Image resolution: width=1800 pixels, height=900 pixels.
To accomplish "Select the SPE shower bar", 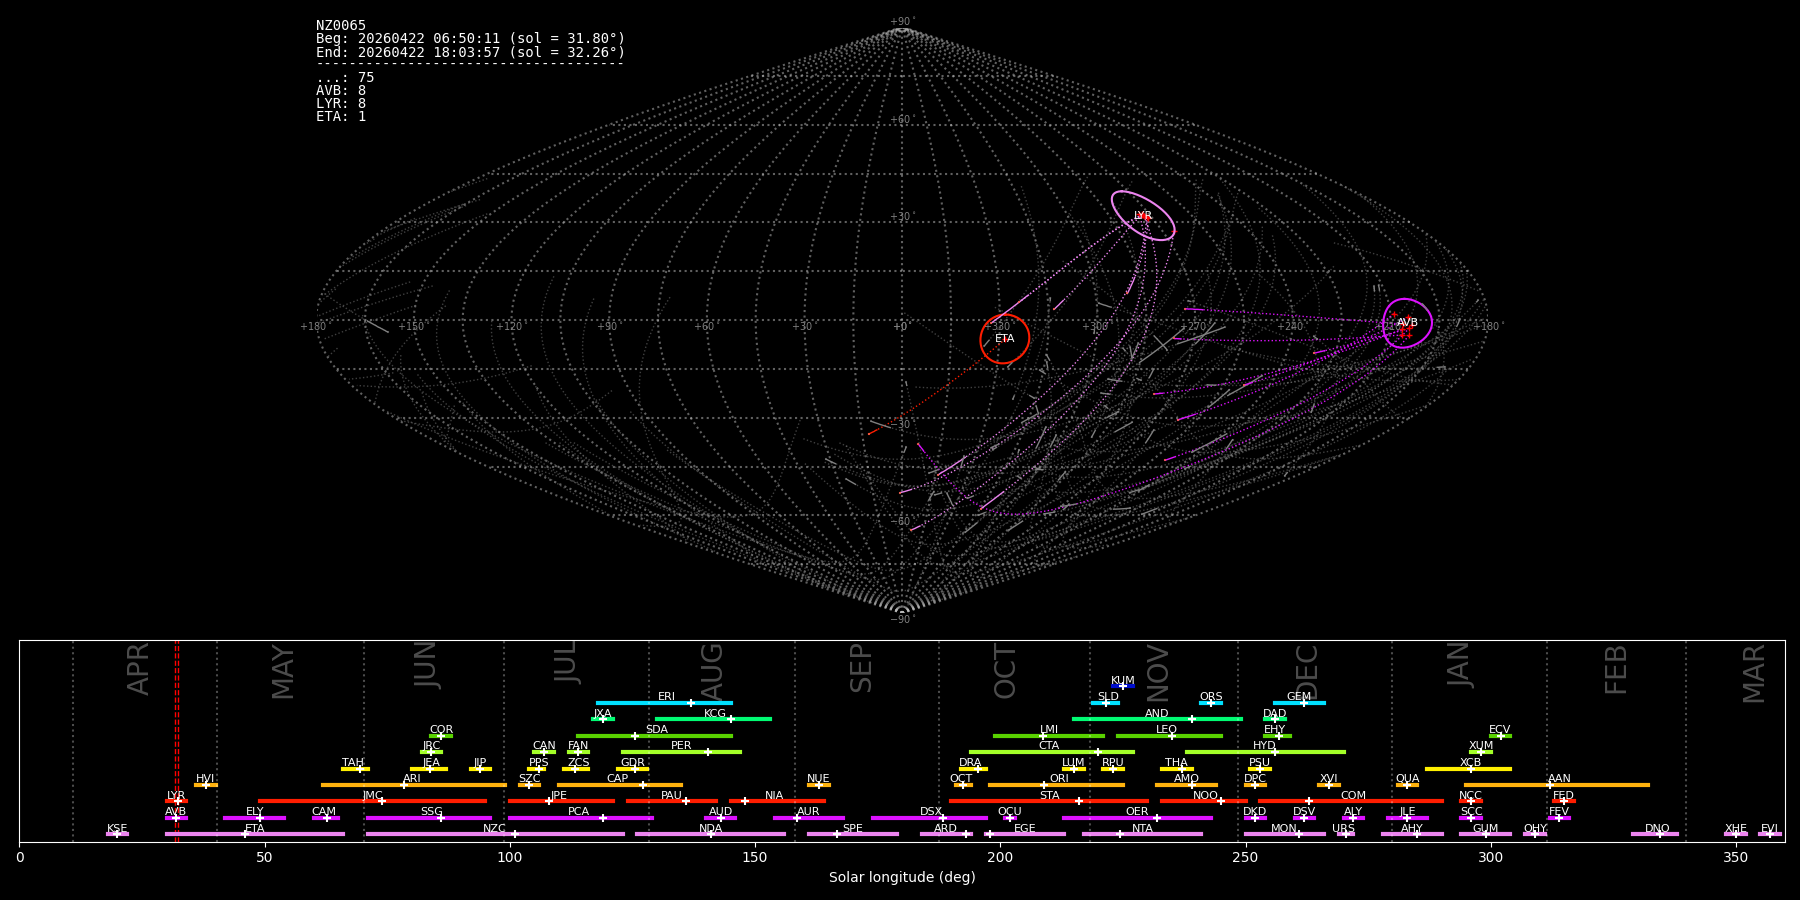I will 853,834.
